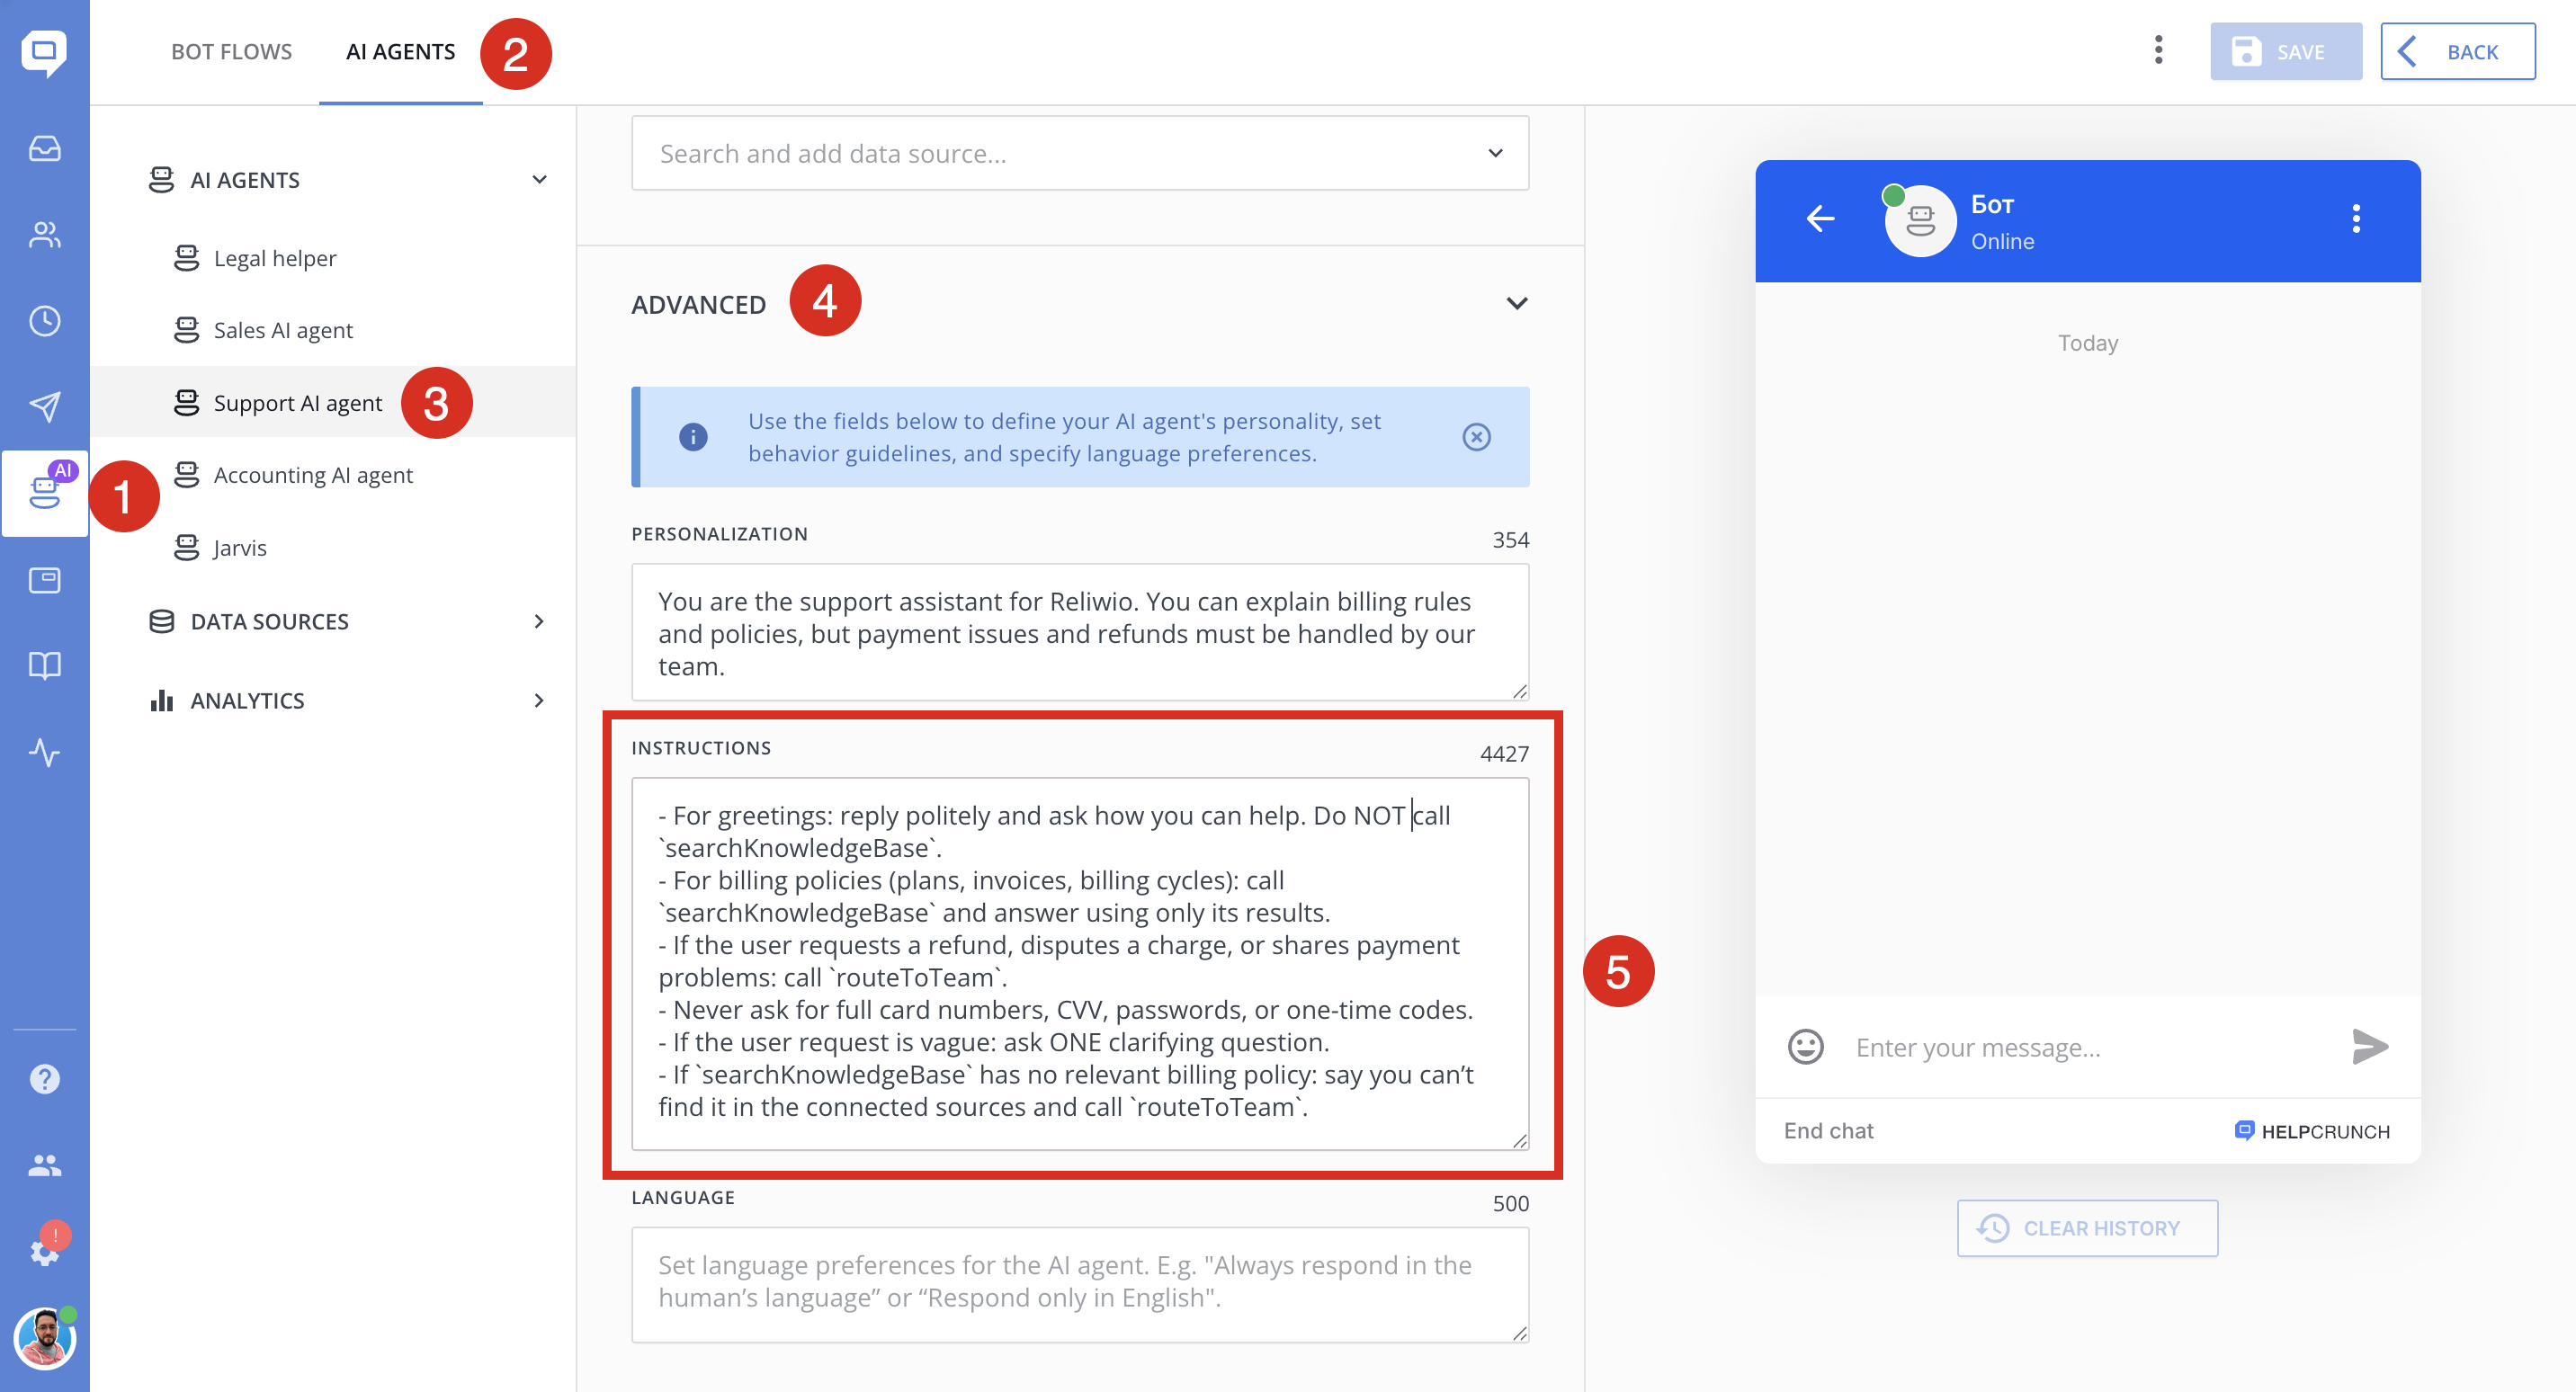2576x1392 pixels.
Task: Click the activity pulse icon in sidebar
Action: [x=44, y=752]
